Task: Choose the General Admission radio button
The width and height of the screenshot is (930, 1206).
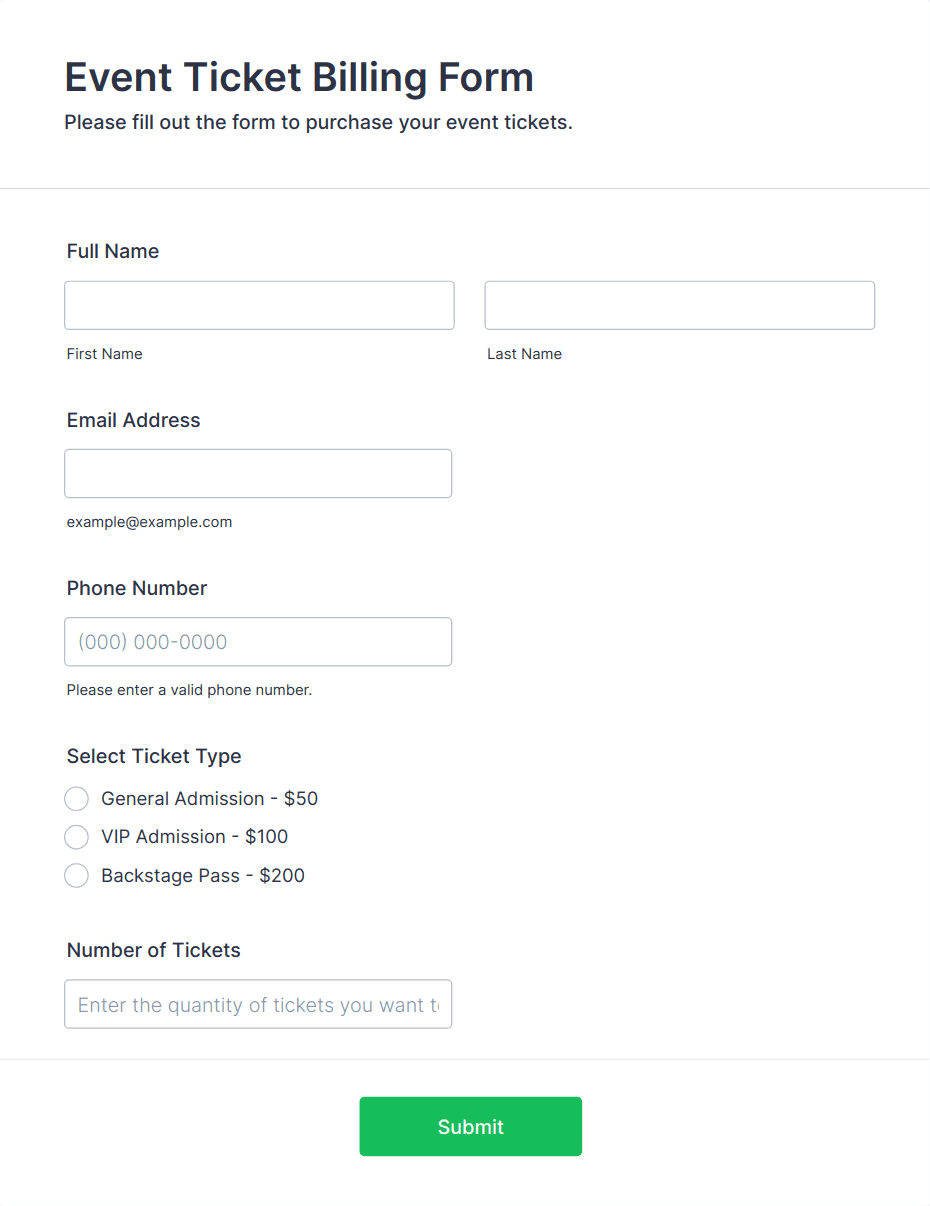Action: [x=77, y=799]
